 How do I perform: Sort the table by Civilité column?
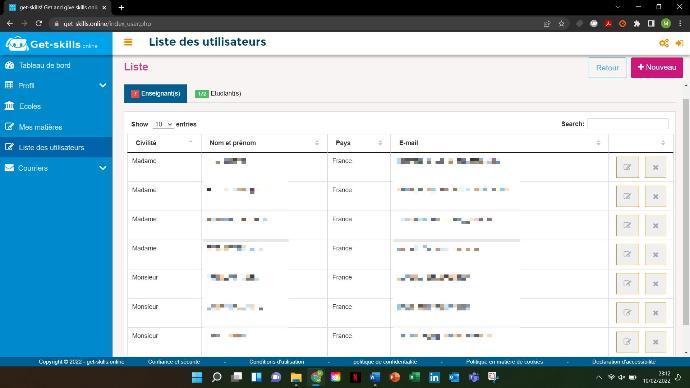click(164, 143)
